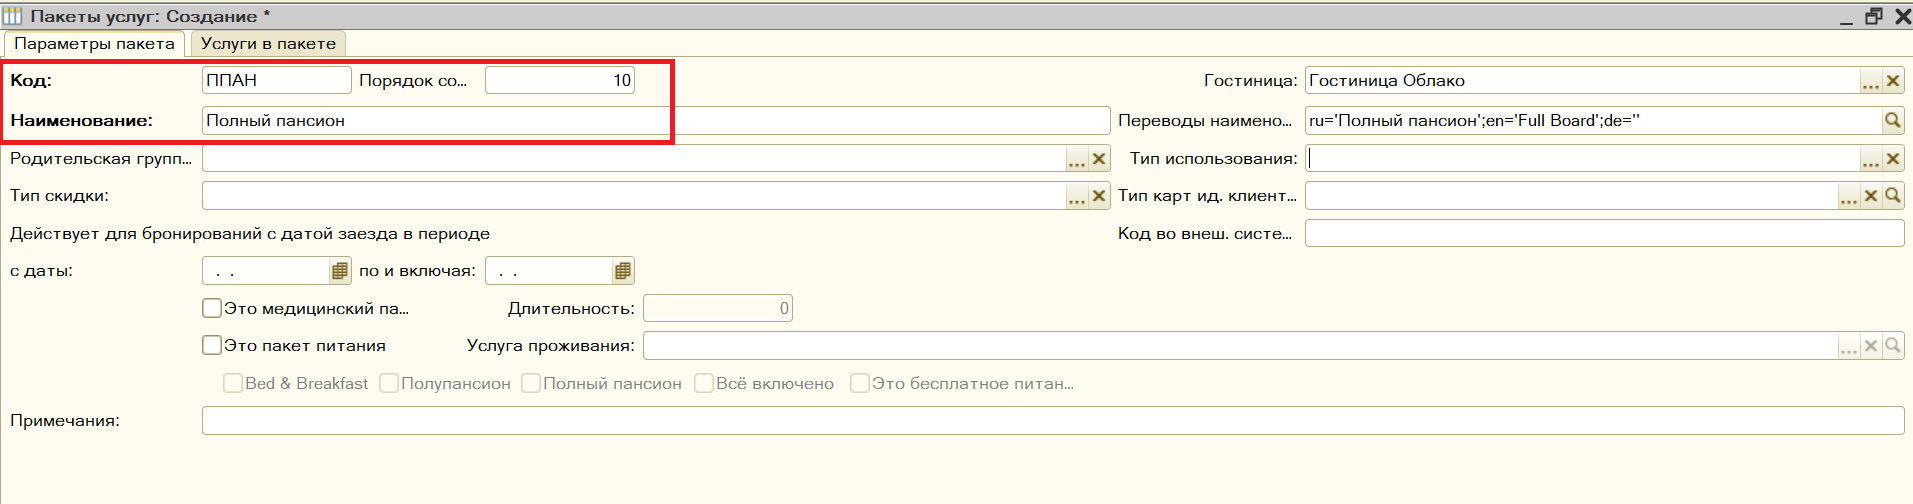Click the 'с даты' date field
Screen dimensions: 1913x504
266,271
